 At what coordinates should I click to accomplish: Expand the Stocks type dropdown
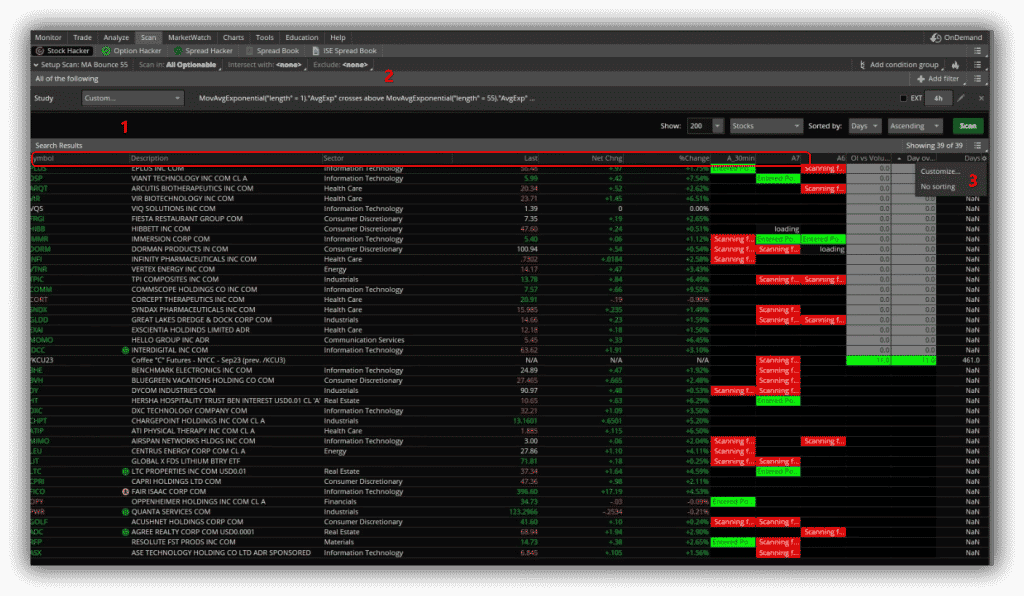(765, 126)
